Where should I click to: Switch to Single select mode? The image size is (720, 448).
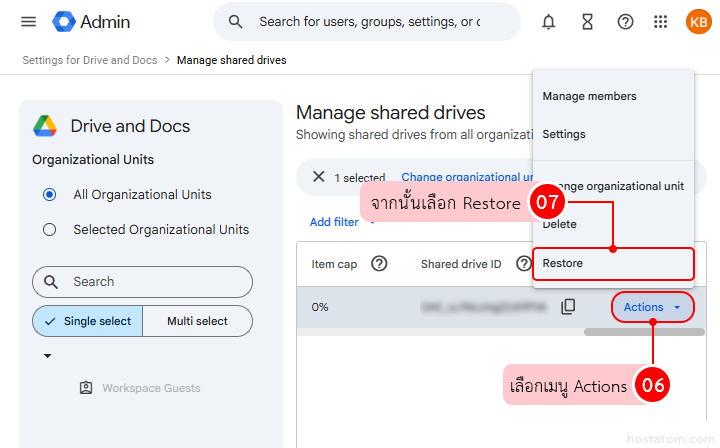tap(88, 321)
